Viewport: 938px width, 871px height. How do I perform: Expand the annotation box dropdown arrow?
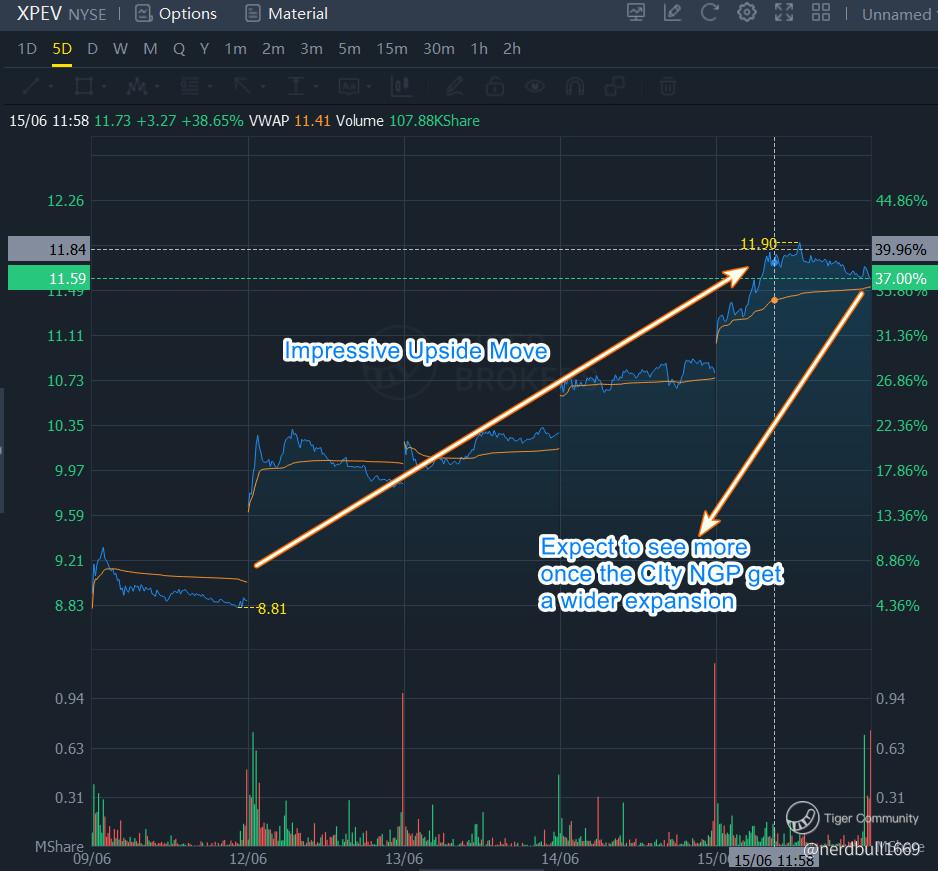369,87
